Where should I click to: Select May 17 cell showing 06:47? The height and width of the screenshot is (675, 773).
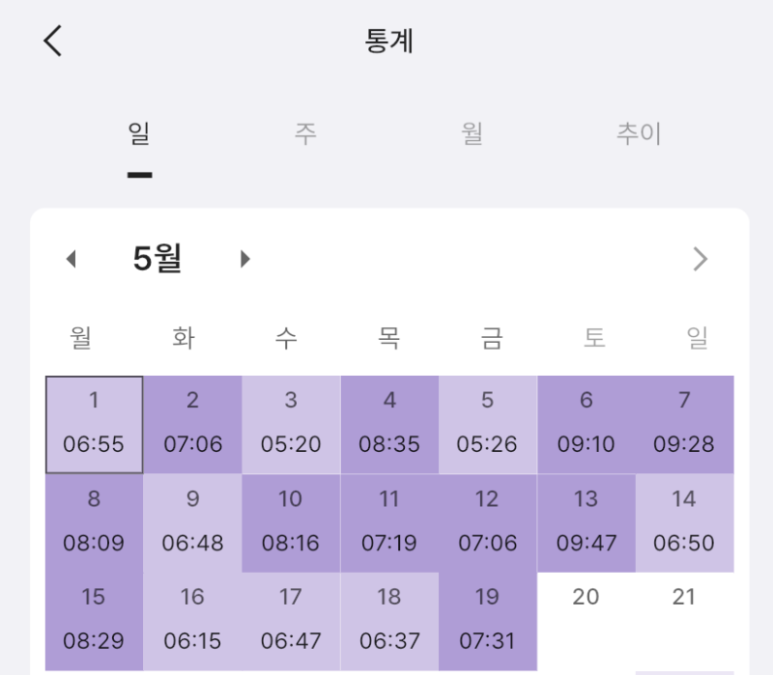[x=291, y=621]
